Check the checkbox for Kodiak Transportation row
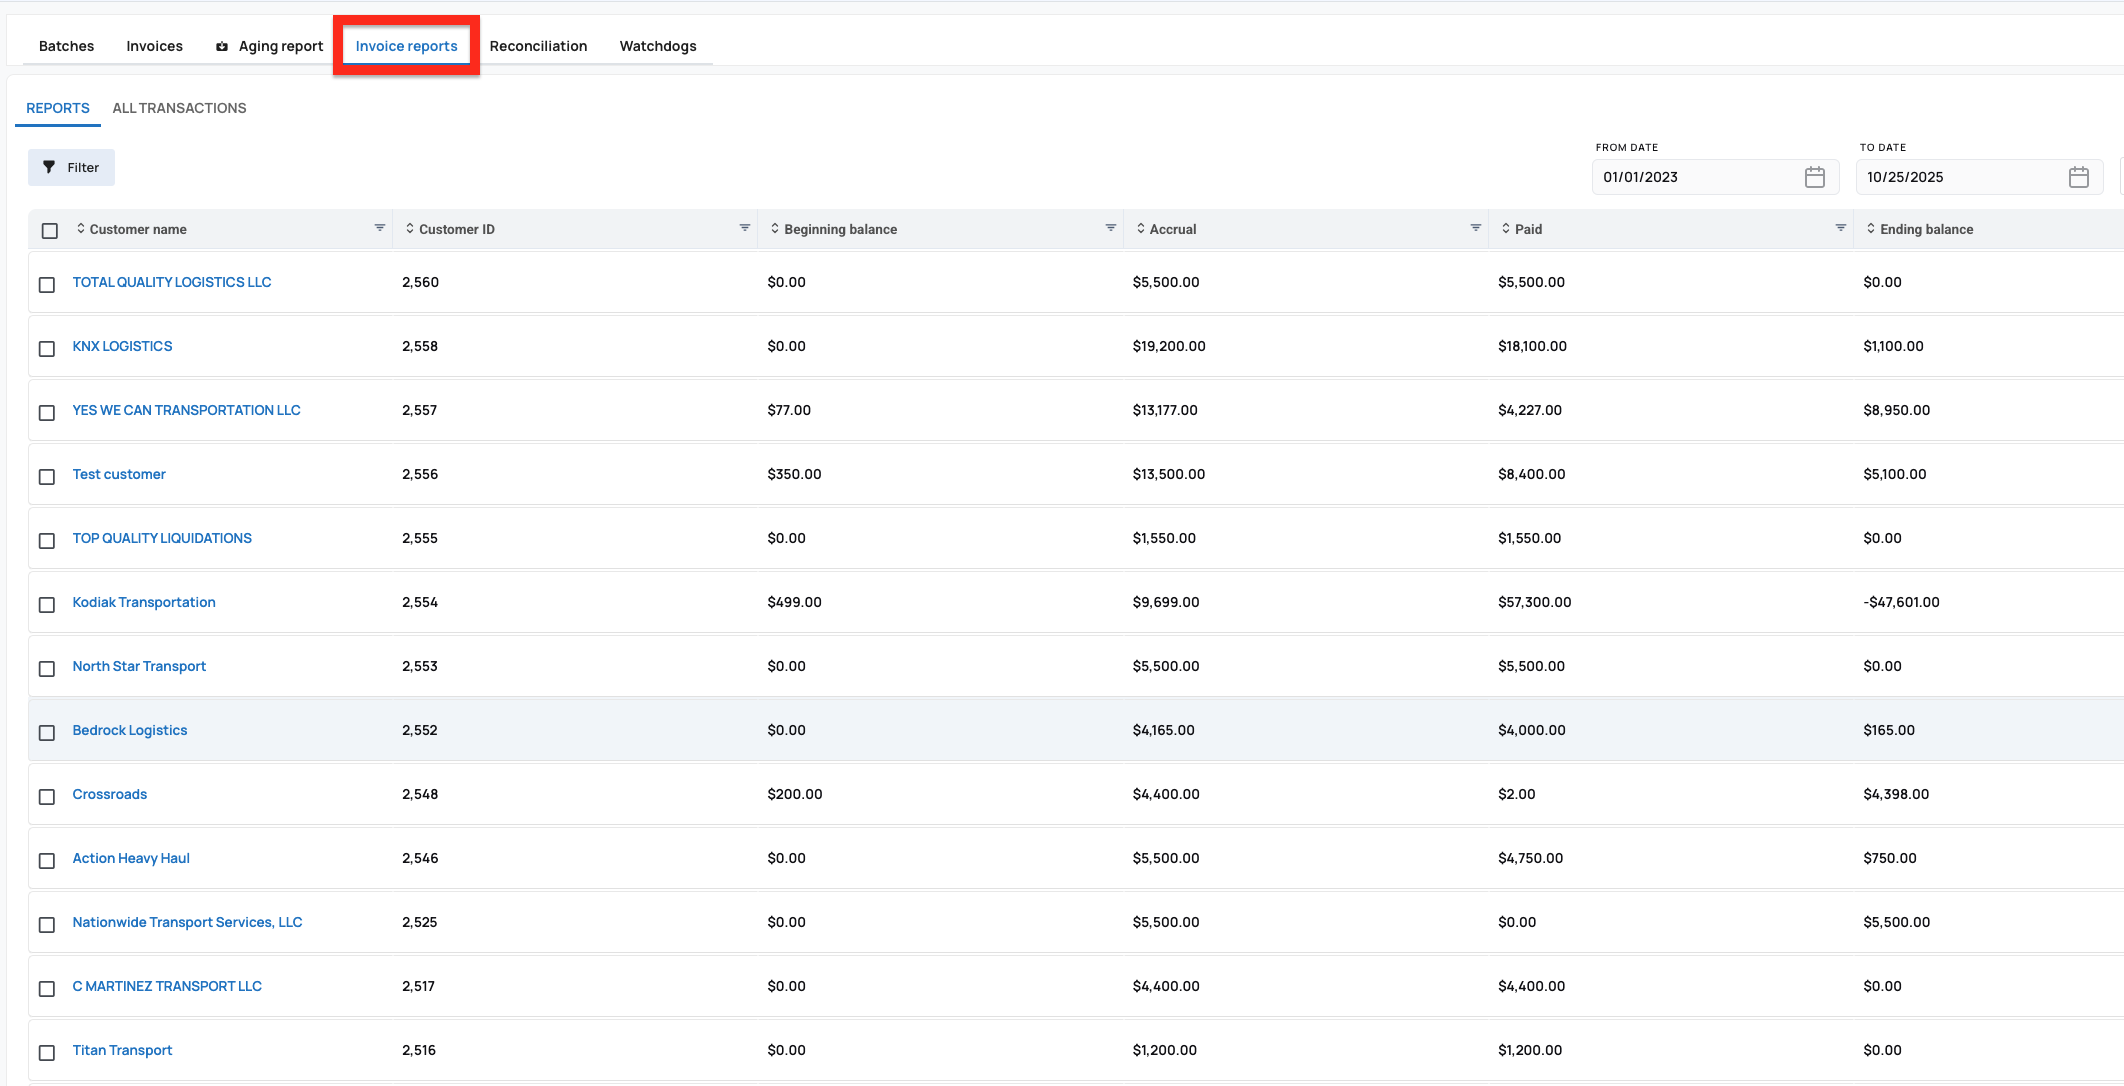The height and width of the screenshot is (1086, 2124). click(46, 605)
